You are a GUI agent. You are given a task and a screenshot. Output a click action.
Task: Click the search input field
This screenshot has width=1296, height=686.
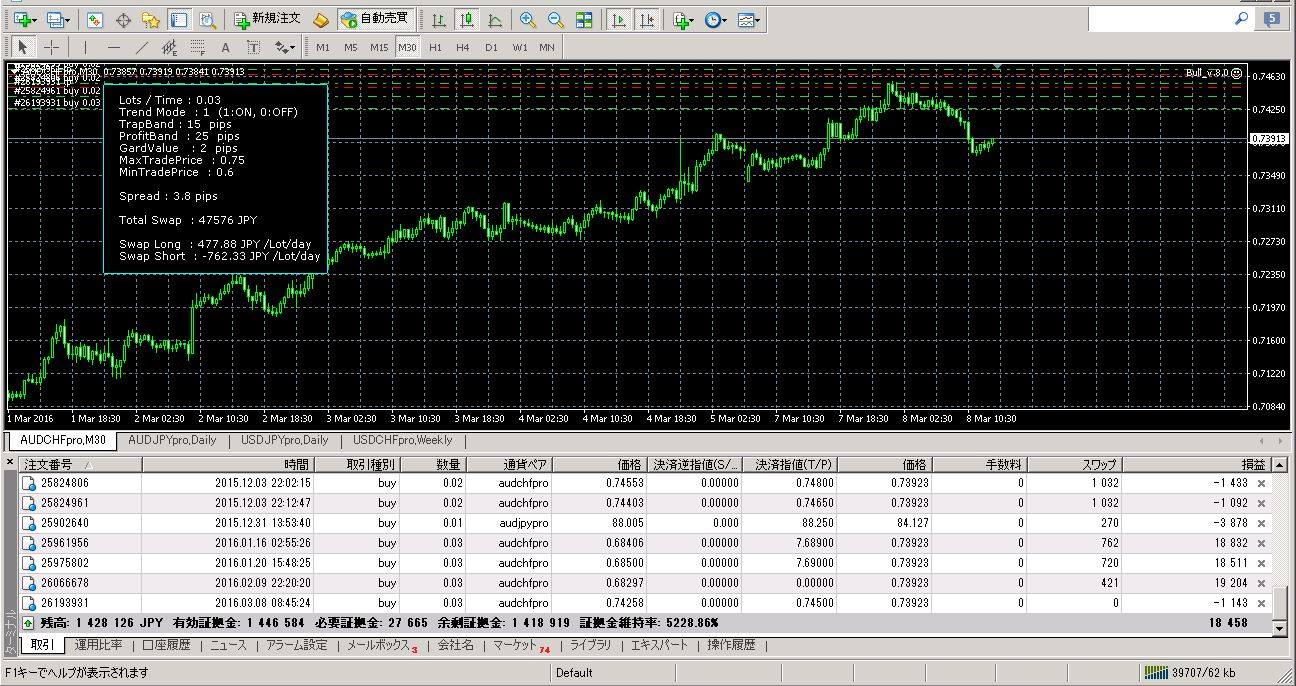pyautogui.click(x=1160, y=19)
